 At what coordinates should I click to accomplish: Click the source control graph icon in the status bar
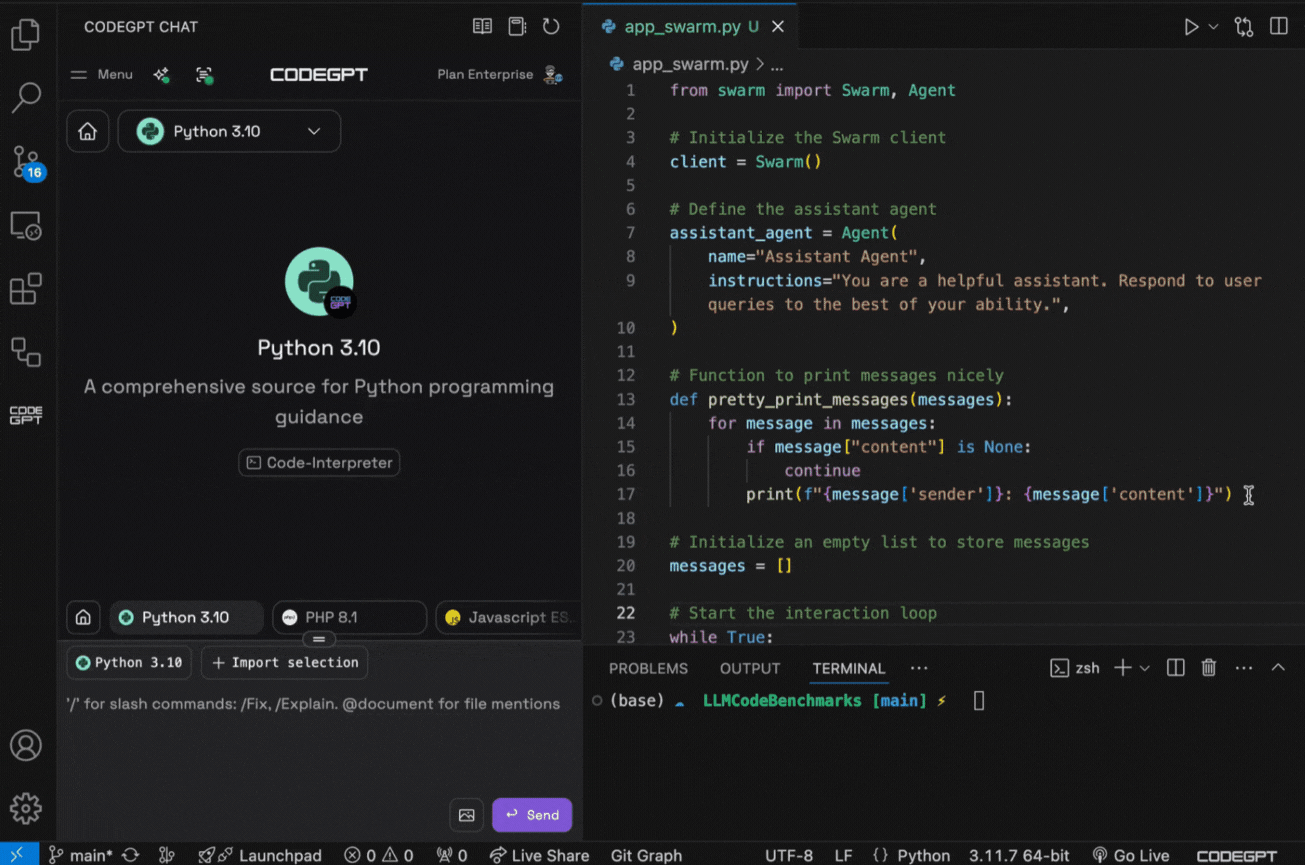tap(167, 855)
